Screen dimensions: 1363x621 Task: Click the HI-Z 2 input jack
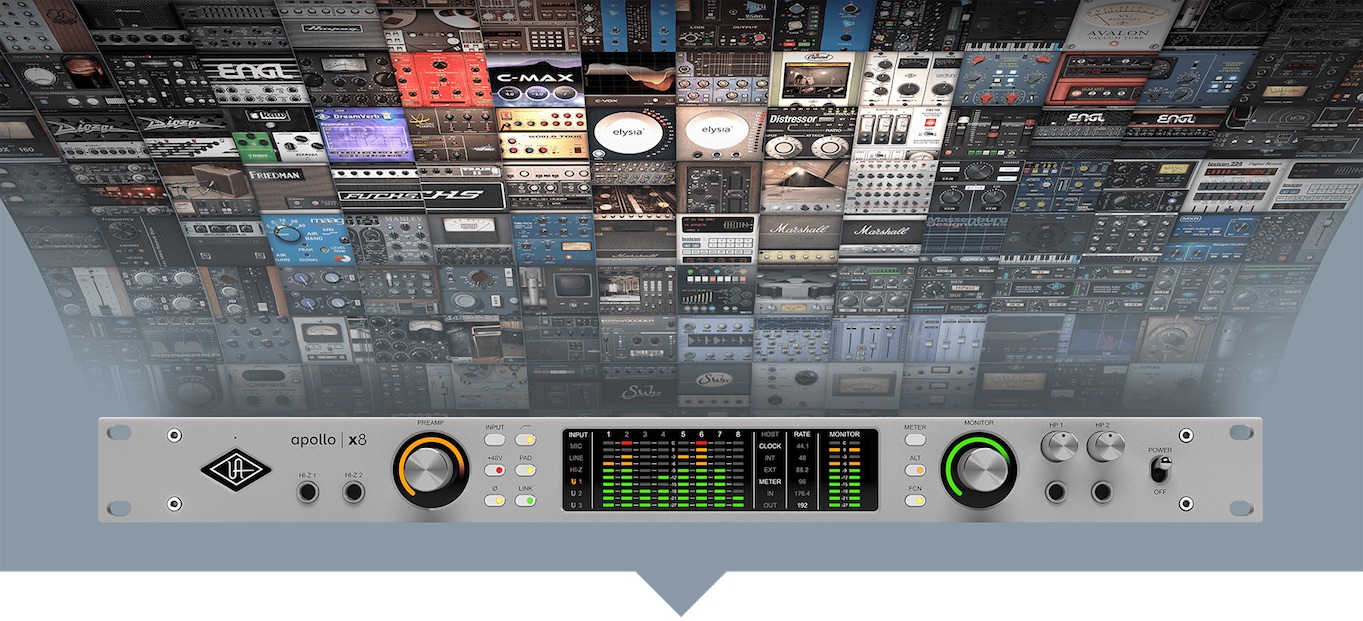coord(353,493)
